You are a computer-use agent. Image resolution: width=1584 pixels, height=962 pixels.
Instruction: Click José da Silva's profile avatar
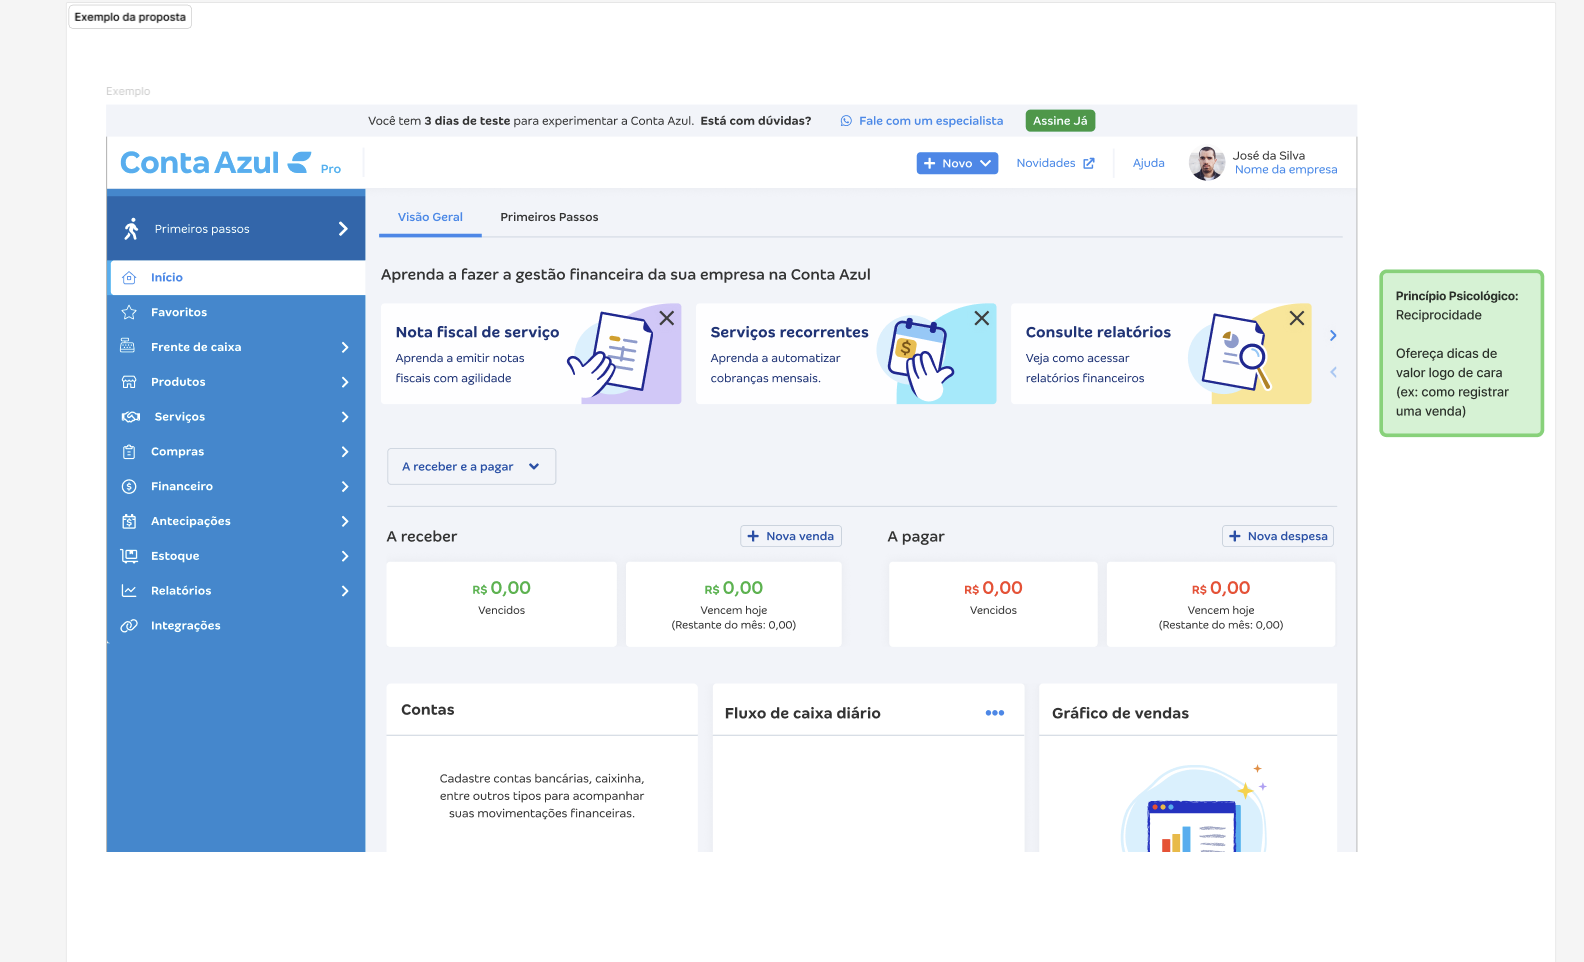[x=1207, y=163]
